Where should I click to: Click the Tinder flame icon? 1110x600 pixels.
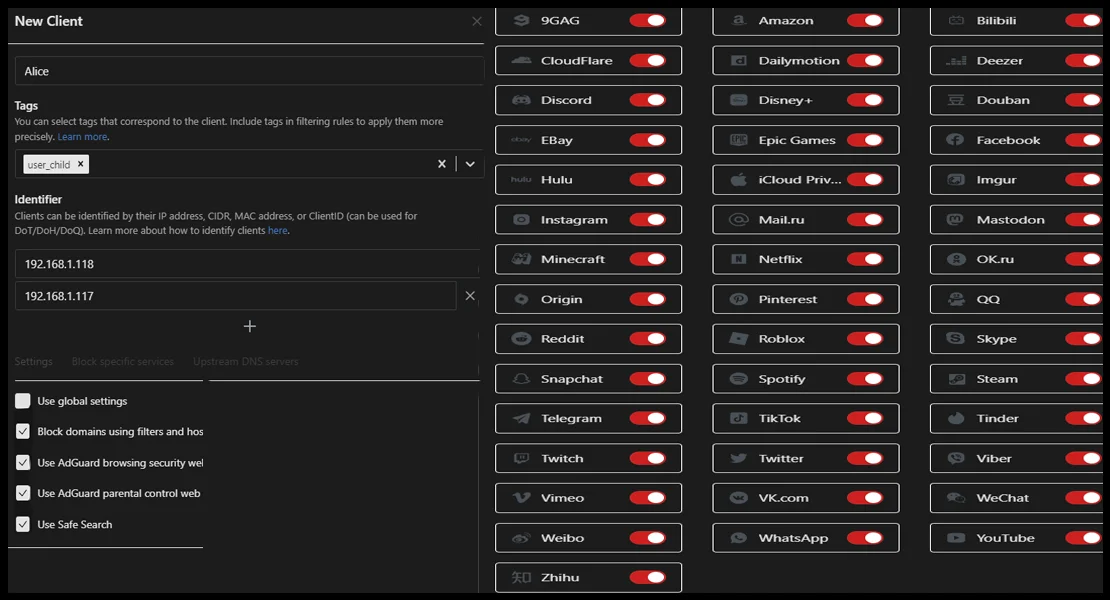pyautogui.click(x=956, y=418)
